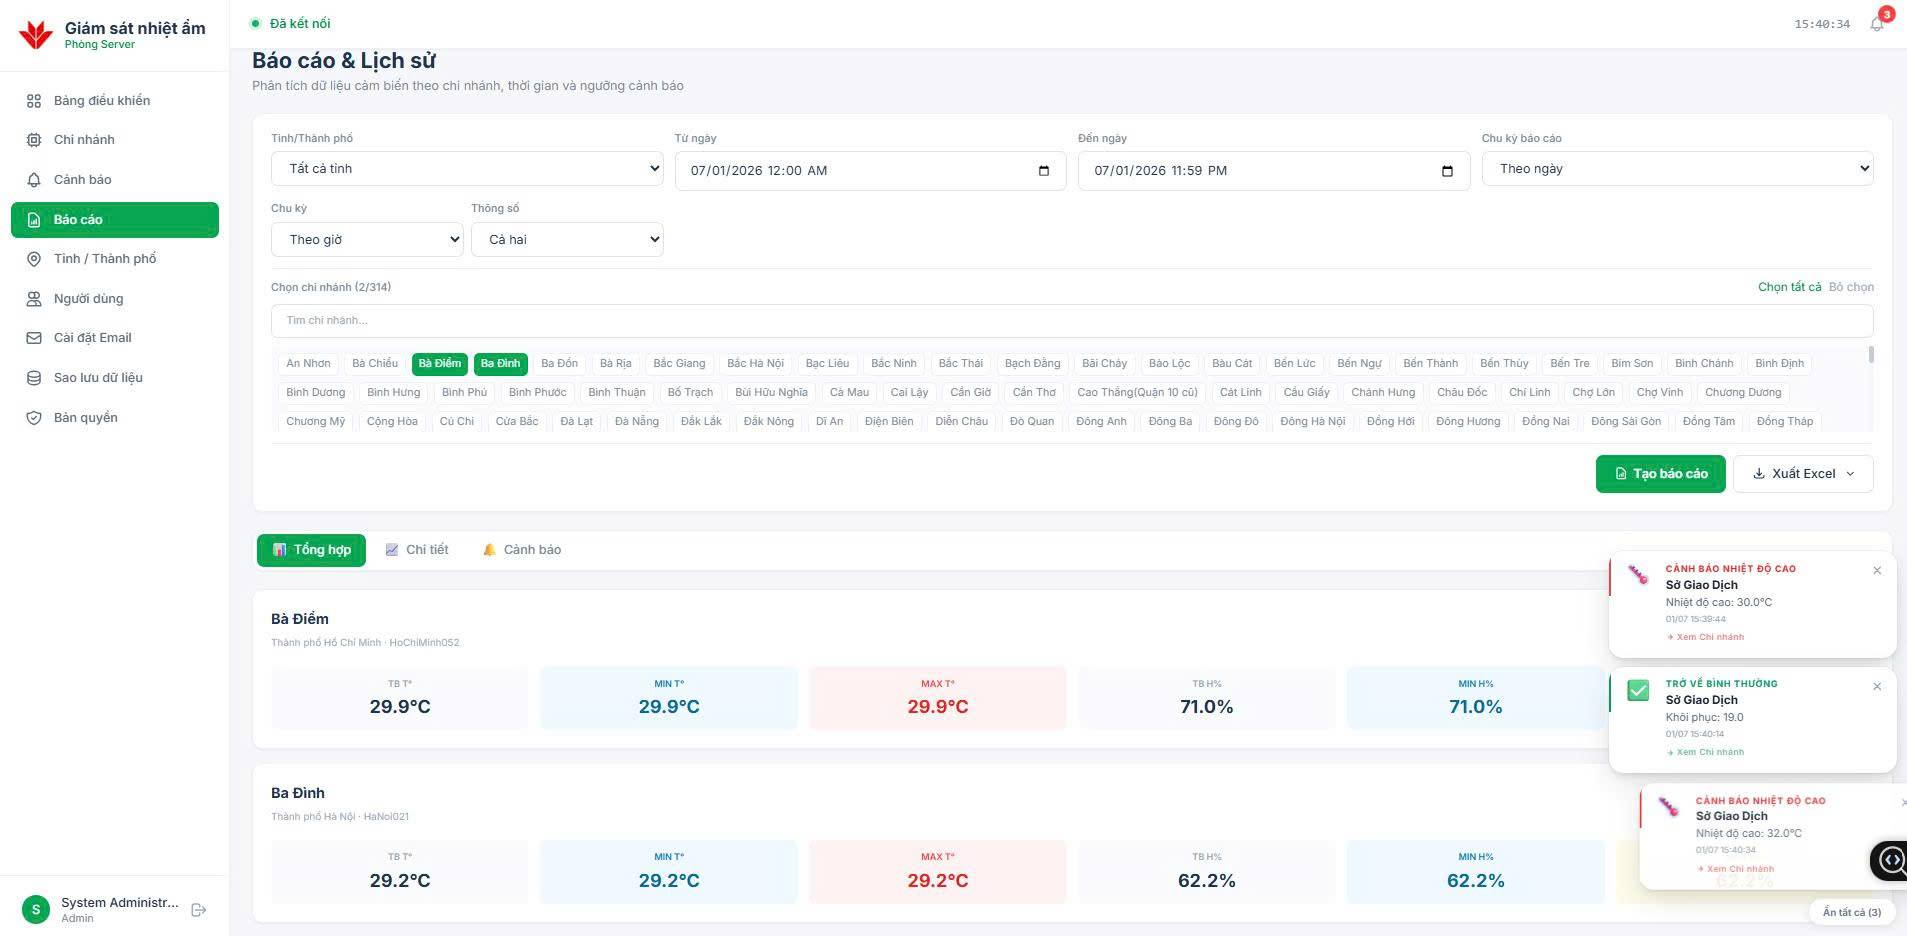The height and width of the screenshot is (936, 1907).
Task: Select the Bắc Ninh branch chip
Action: 893,363
